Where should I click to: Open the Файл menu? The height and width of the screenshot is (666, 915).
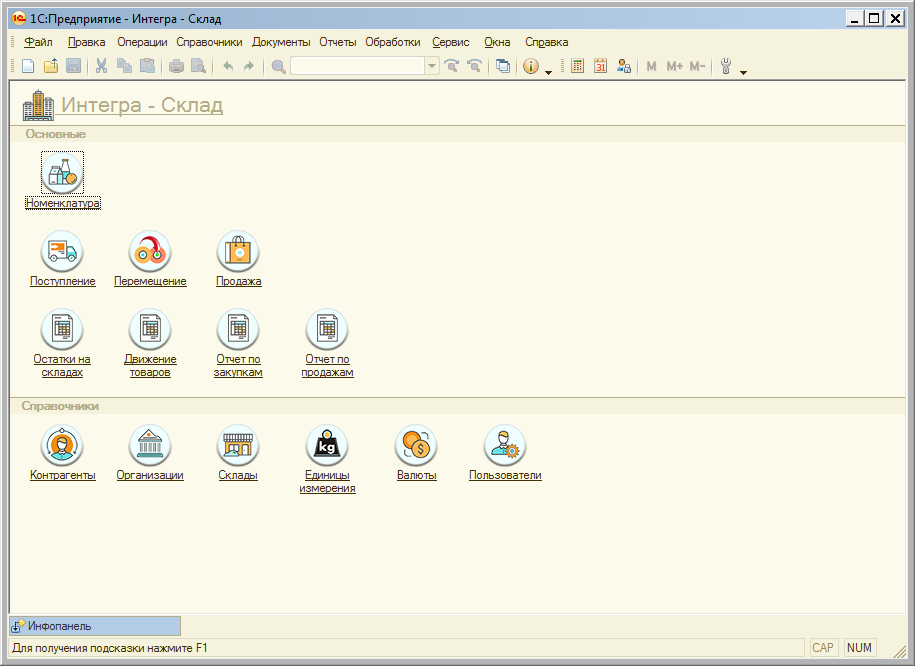point(38,42)
